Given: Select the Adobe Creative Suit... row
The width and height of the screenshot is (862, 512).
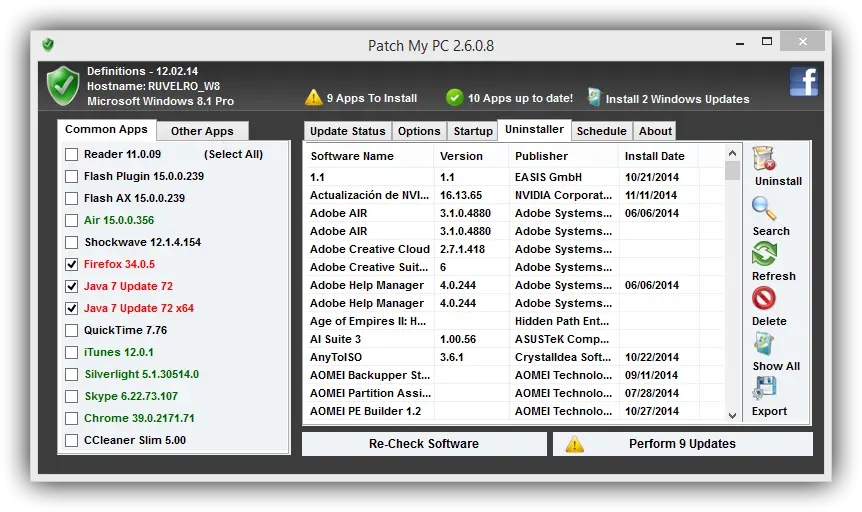Looking at the screenshot, I should 515,267.
